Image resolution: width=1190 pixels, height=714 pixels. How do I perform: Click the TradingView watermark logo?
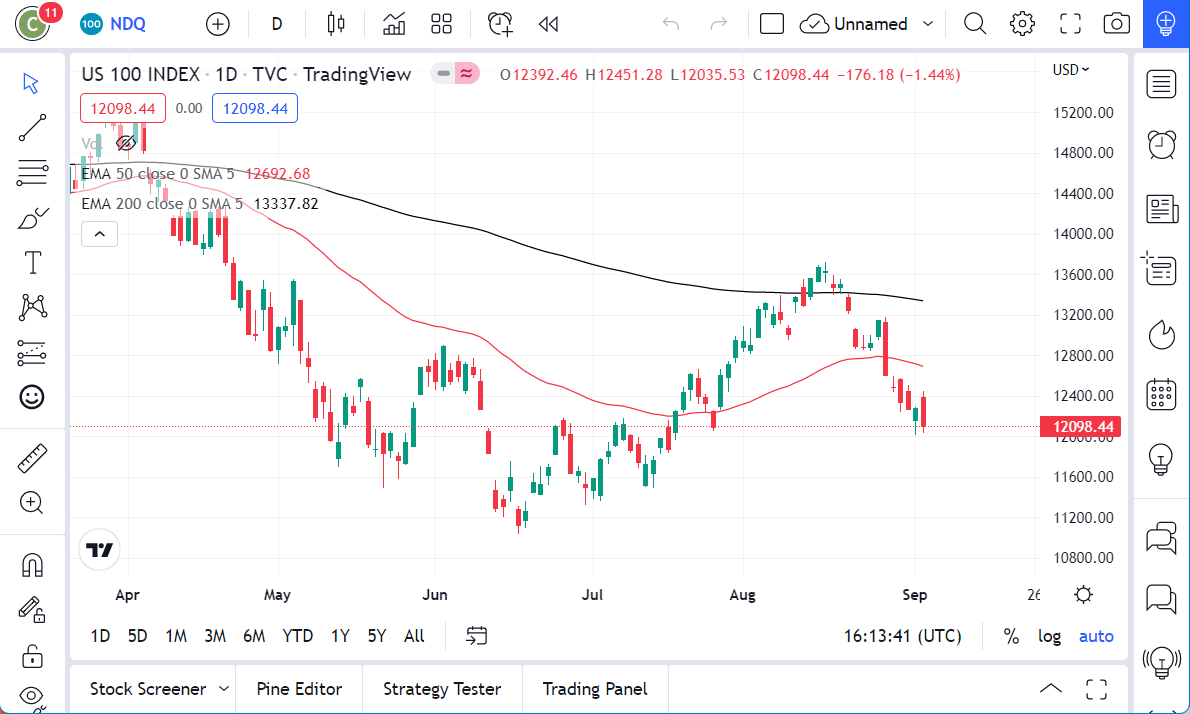(x=99, y=549)
